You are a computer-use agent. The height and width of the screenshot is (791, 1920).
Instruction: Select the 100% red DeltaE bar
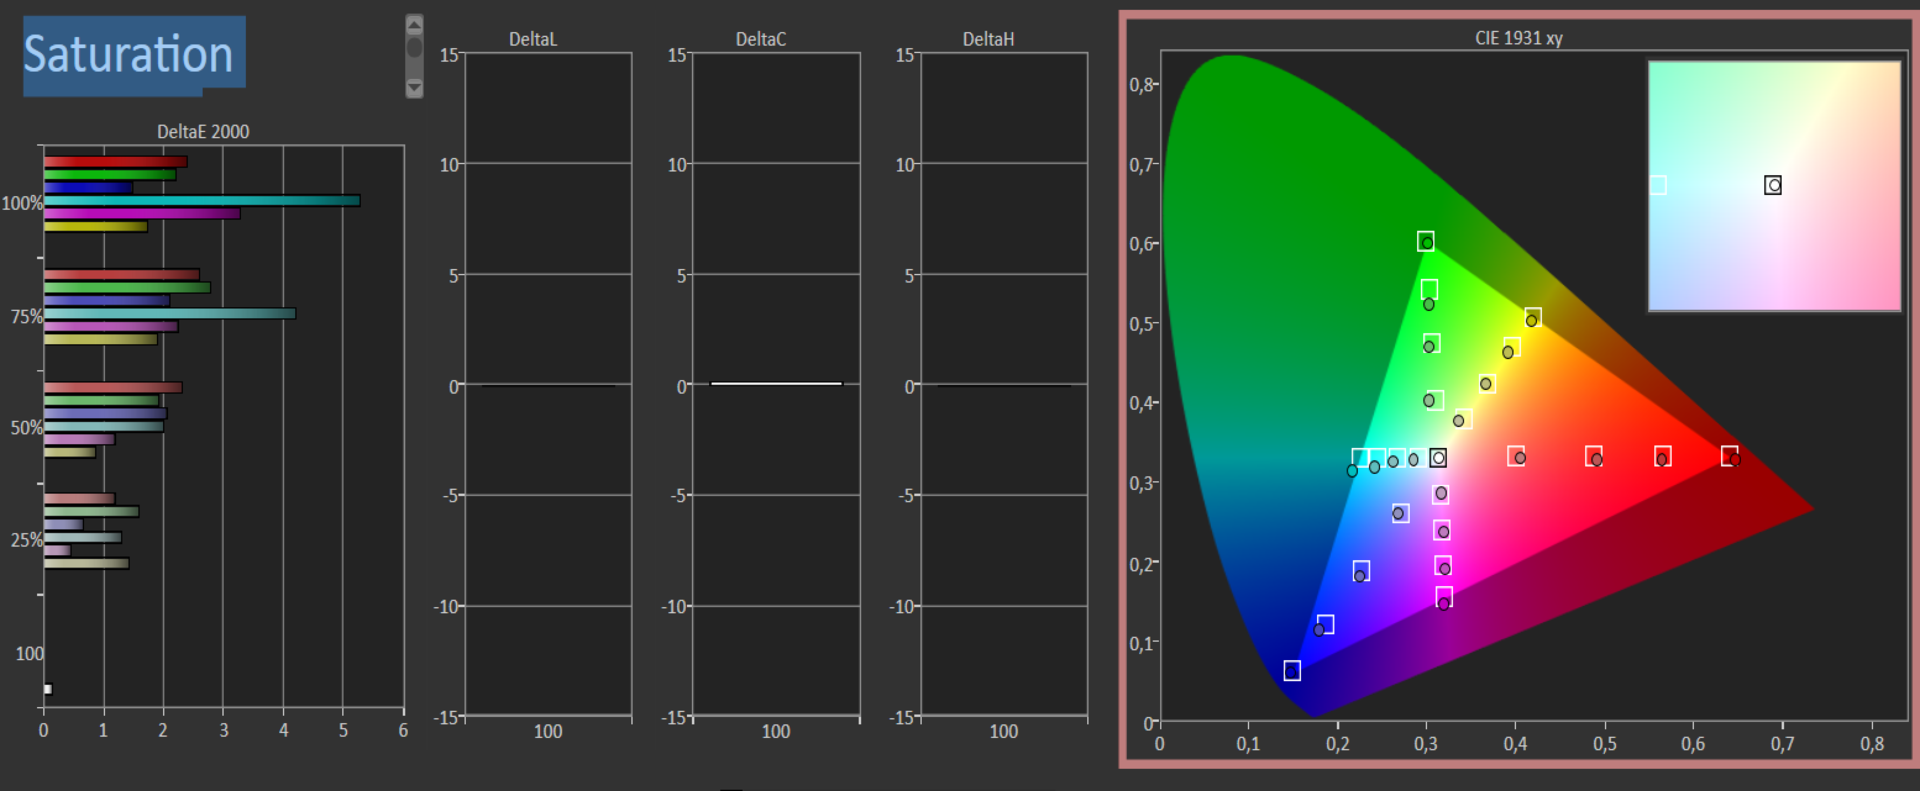point(115,162)
